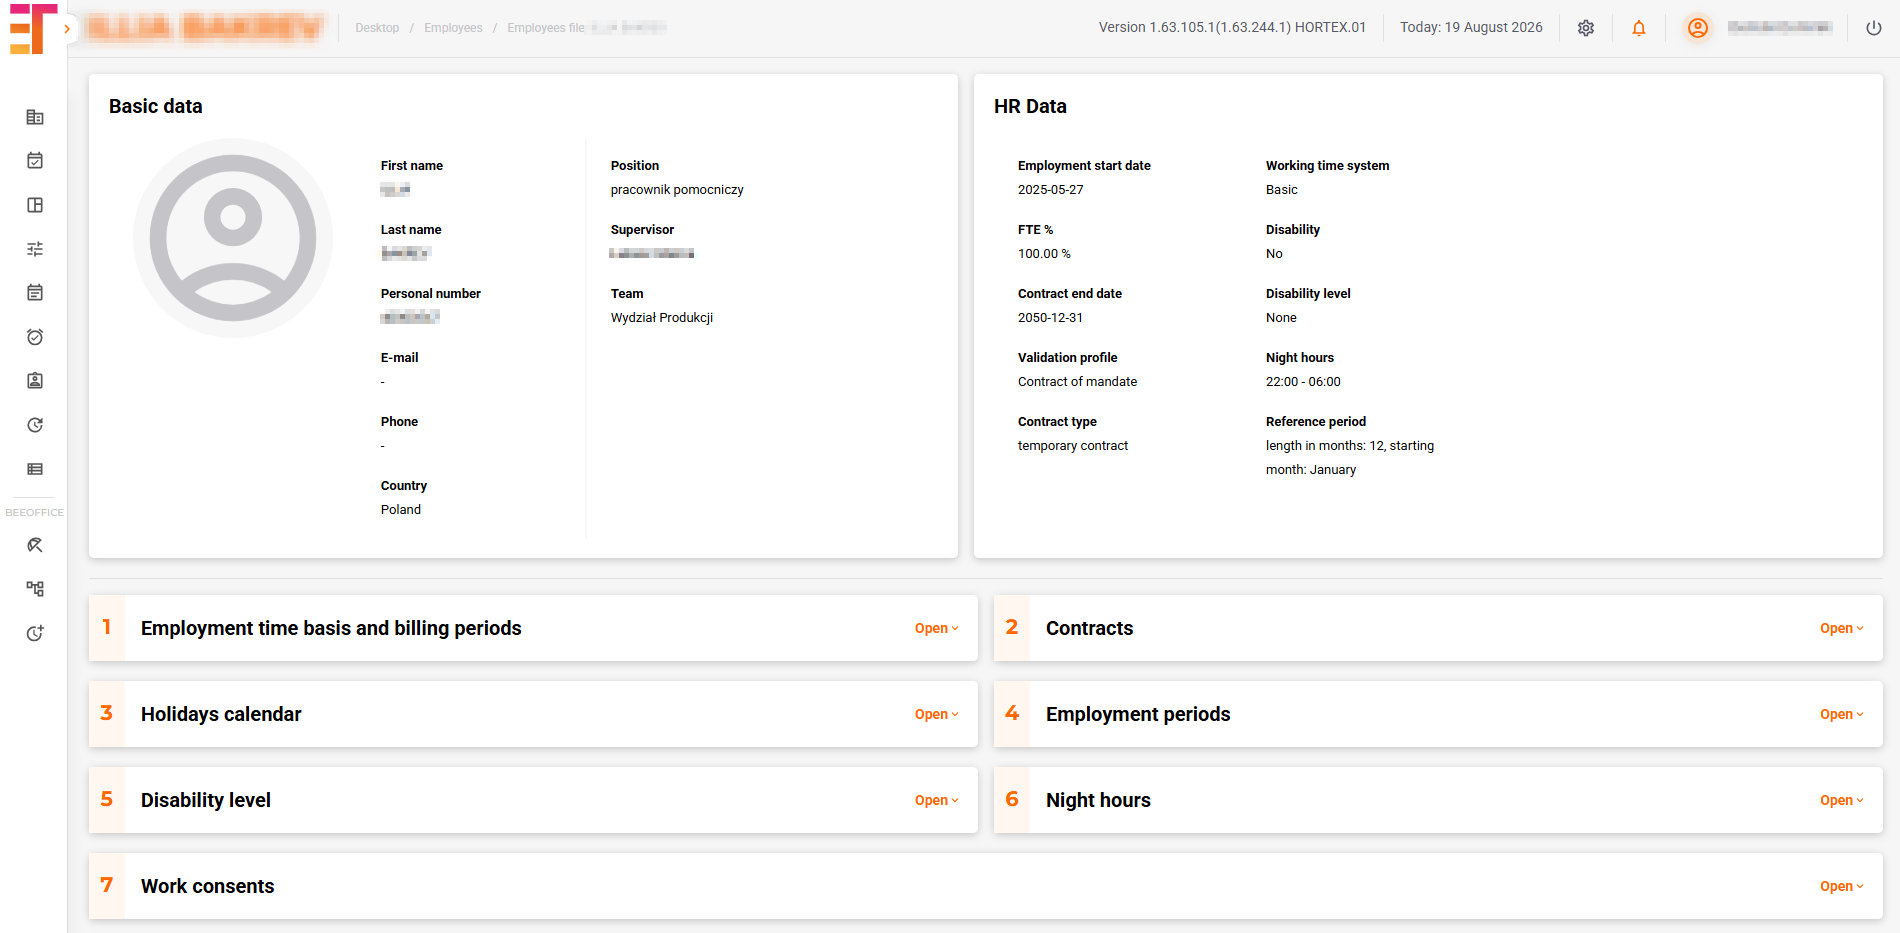Expand Holidays calendar section via Open
The width and height of the screenshot is (1900, 933).
[x=937, y=714]
